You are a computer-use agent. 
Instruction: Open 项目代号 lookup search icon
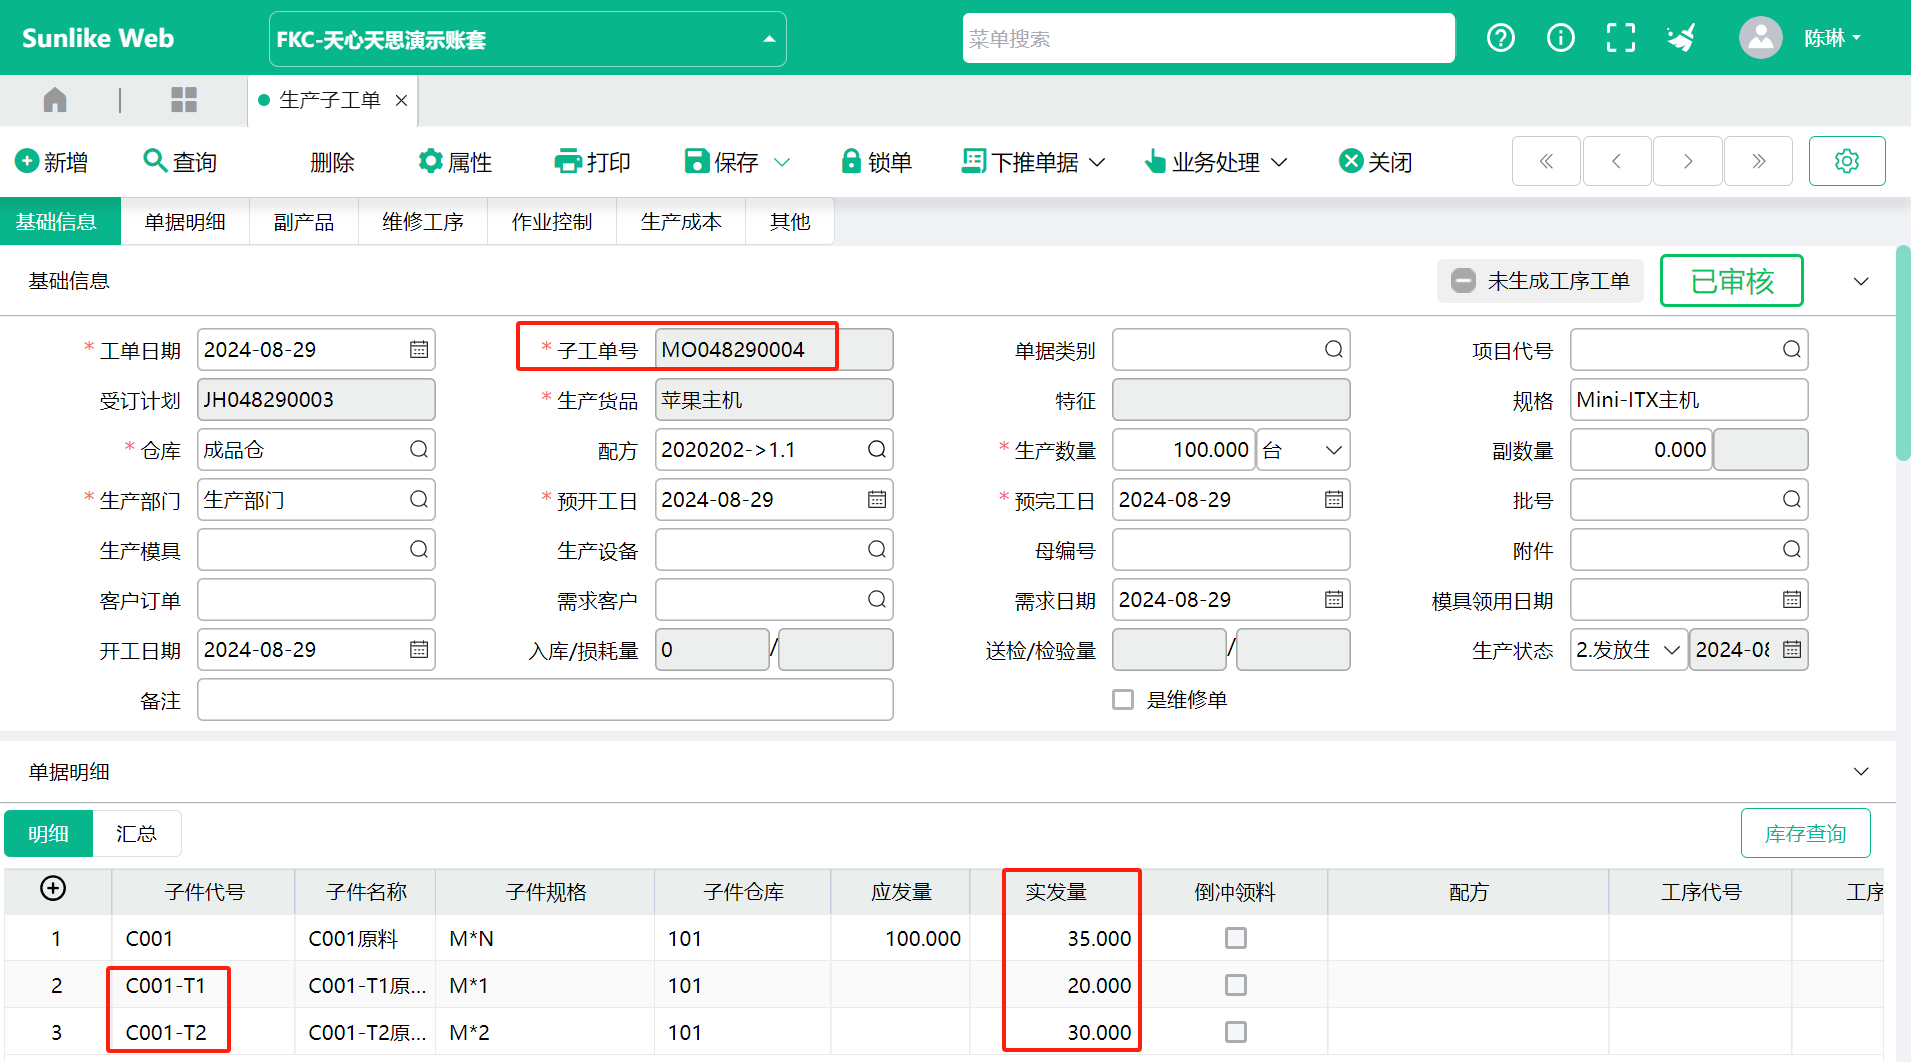point(1792,349)
